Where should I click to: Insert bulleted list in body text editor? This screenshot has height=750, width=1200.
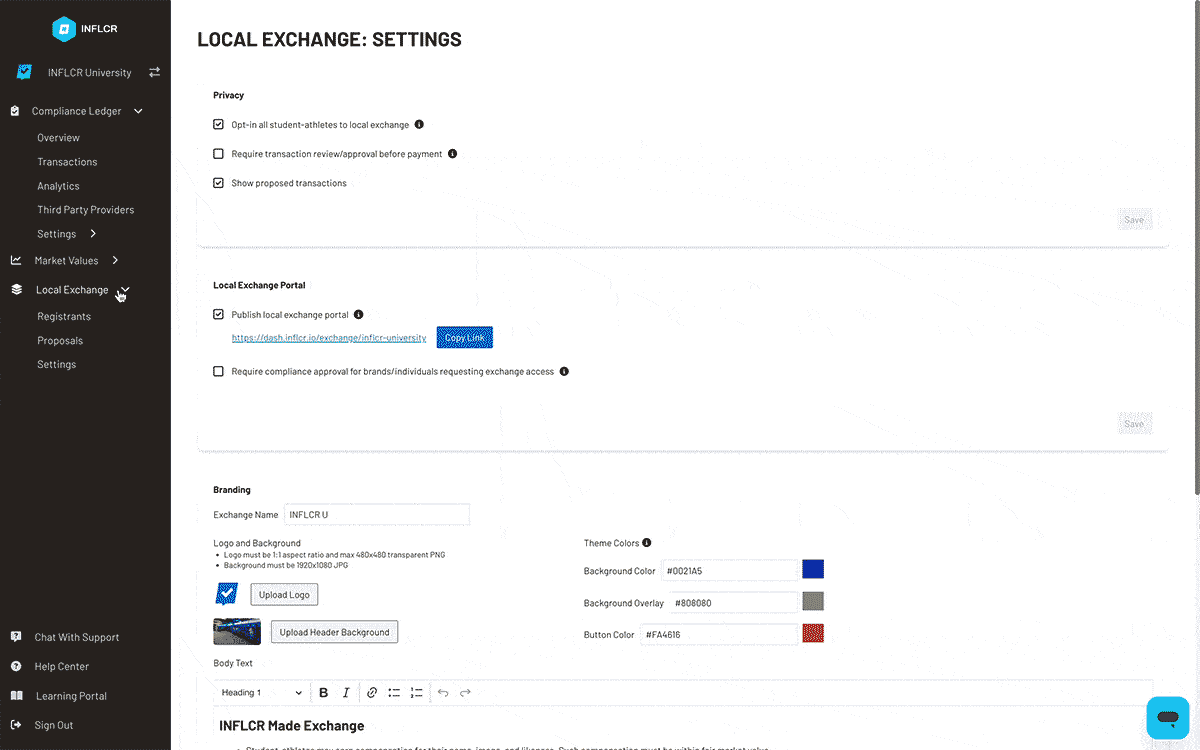[394, 692]
